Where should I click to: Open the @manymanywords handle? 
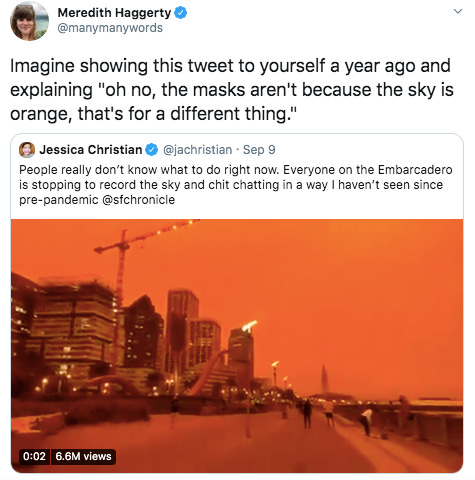pyautogui.click(x=110, y=28)
